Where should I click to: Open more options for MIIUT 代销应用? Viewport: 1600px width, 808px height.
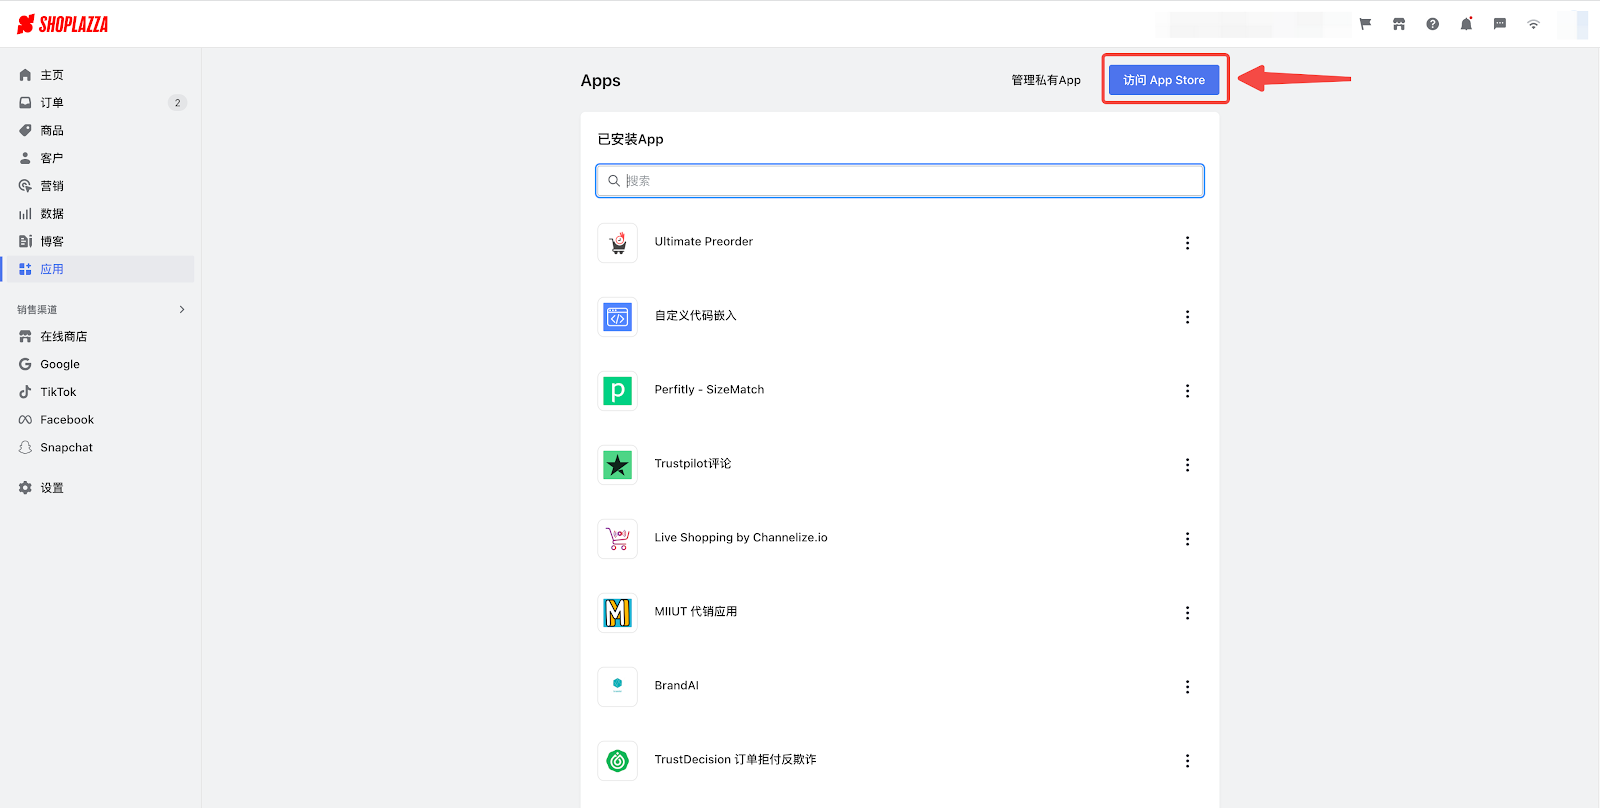[1187, 613]
